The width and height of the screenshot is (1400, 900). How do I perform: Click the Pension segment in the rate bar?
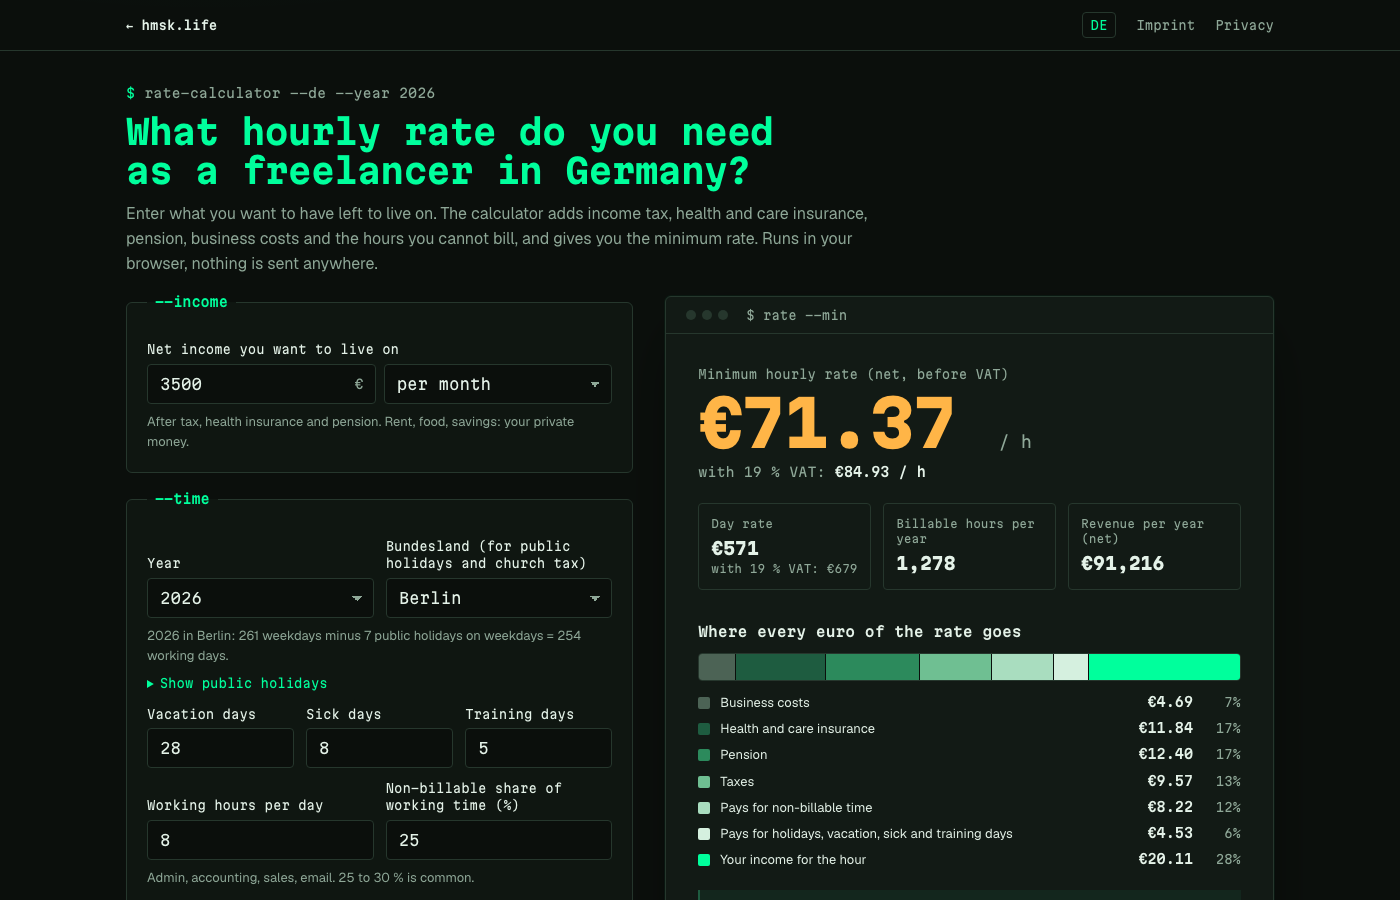(873, 667)
